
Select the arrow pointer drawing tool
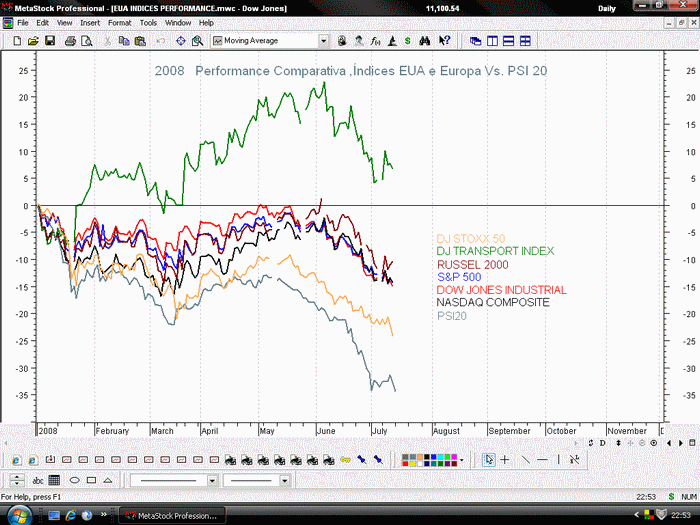pyautogui.click(x=489, y=460)
